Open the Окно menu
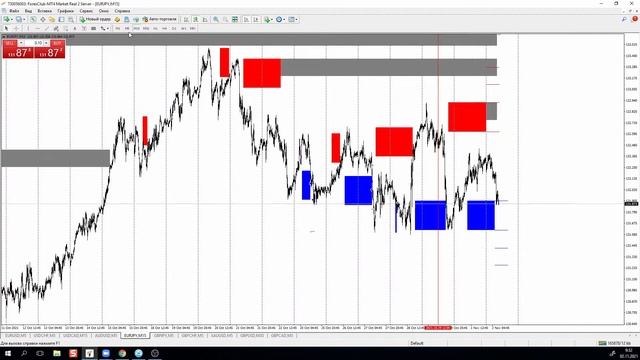Image resolution: width=640 pixels, height=360 pixels. (x=104, y=11)
